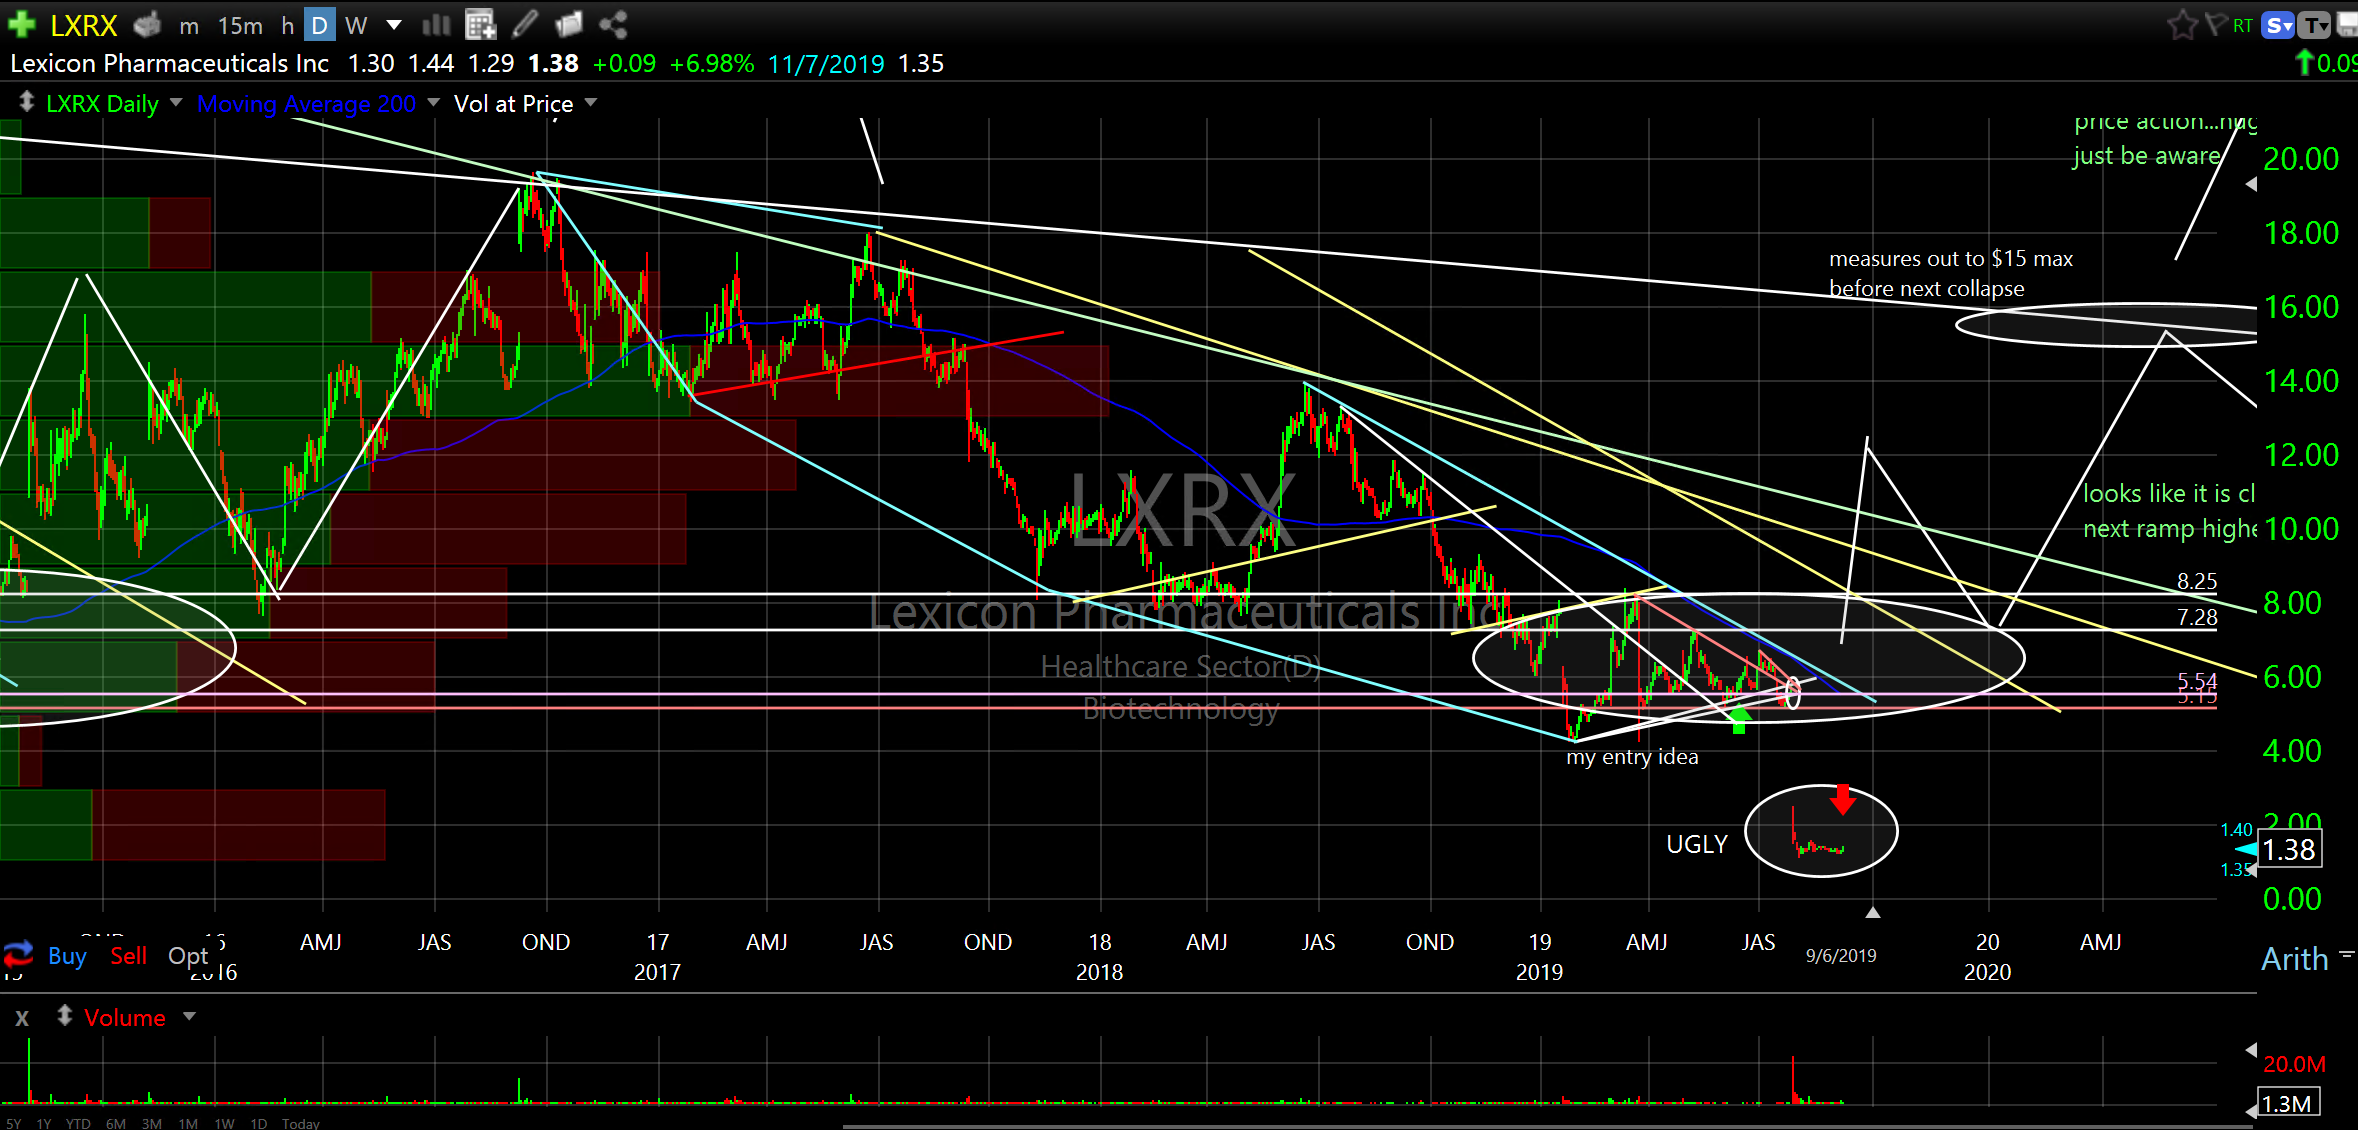The height and width of the screenshot is (1130, 2358).
Task: Select the YTD range tab
Action: coord(78,1123)
